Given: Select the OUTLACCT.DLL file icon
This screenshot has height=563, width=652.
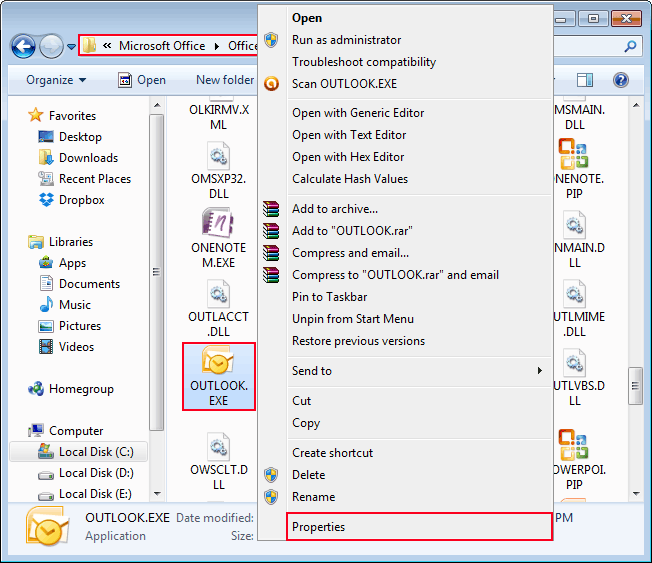Looking at the screenshot, I should pyautogui.click(x=219, y=294).
